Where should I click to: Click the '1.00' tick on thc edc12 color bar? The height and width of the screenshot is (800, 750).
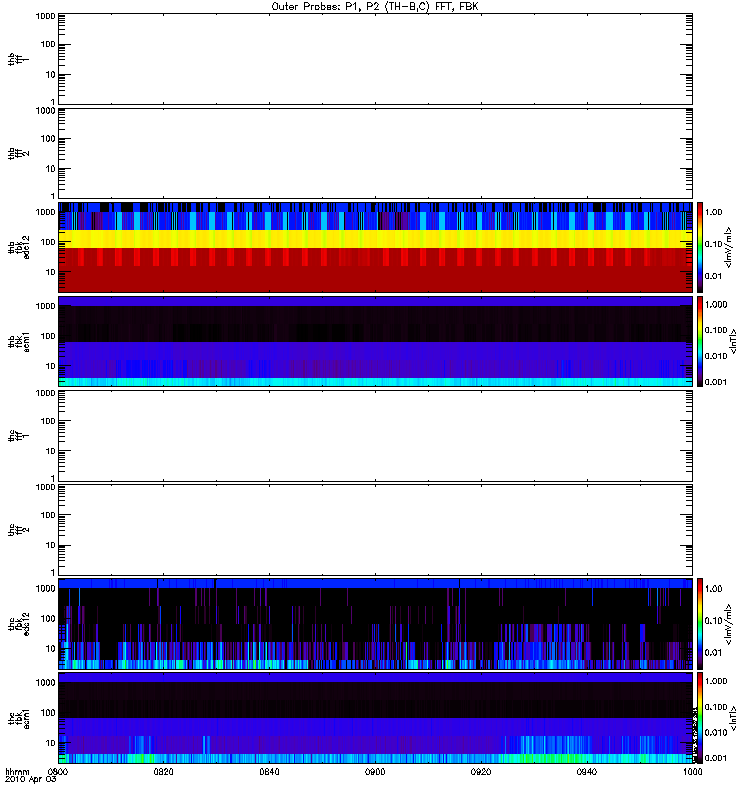[713, 589]
